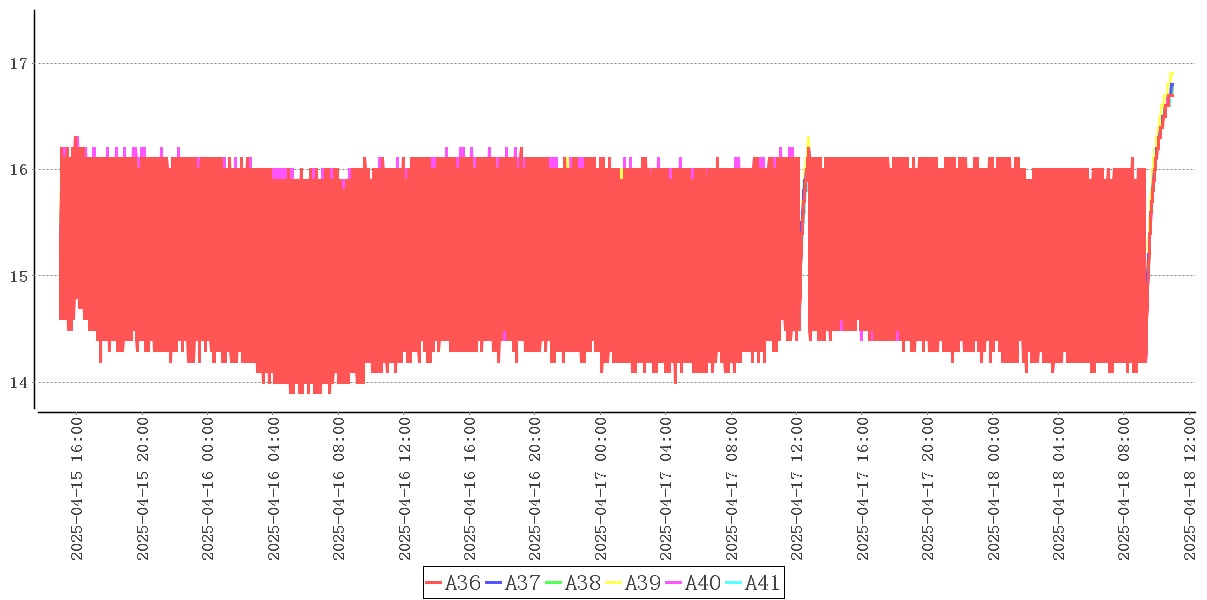This screenshot has height=600, width=1207.
Task: Click the magenta A40 legend color line
Action: (674, 583)
